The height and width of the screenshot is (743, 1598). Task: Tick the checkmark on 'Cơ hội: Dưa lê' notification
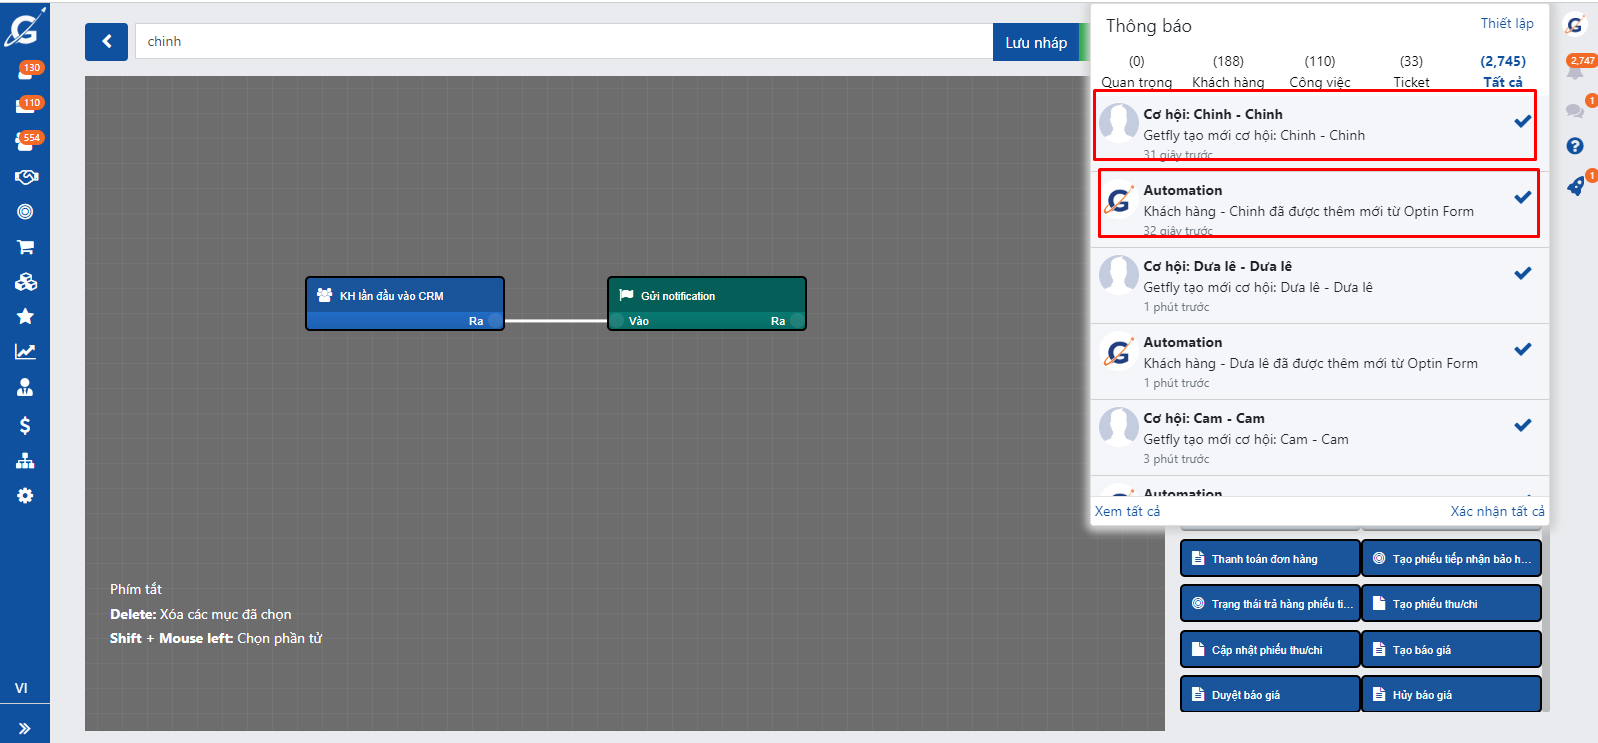tap(1522, 273)
